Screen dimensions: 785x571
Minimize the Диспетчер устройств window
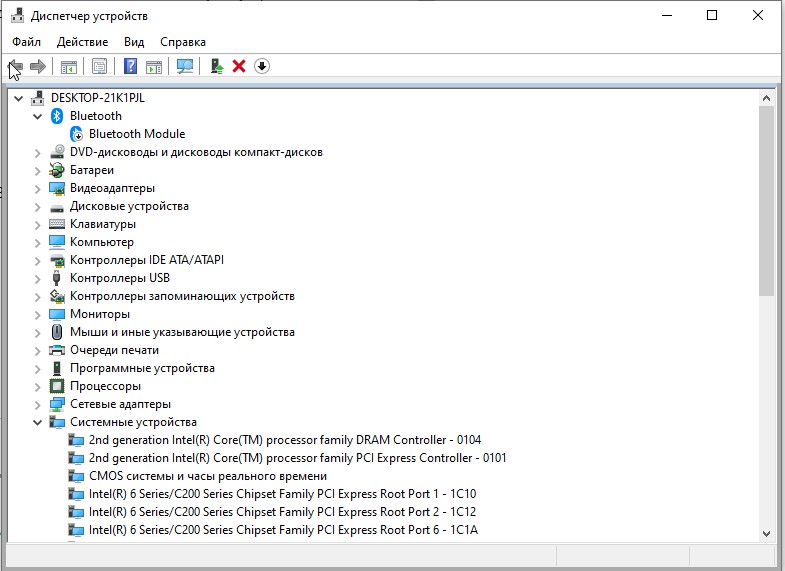(667, 16)
